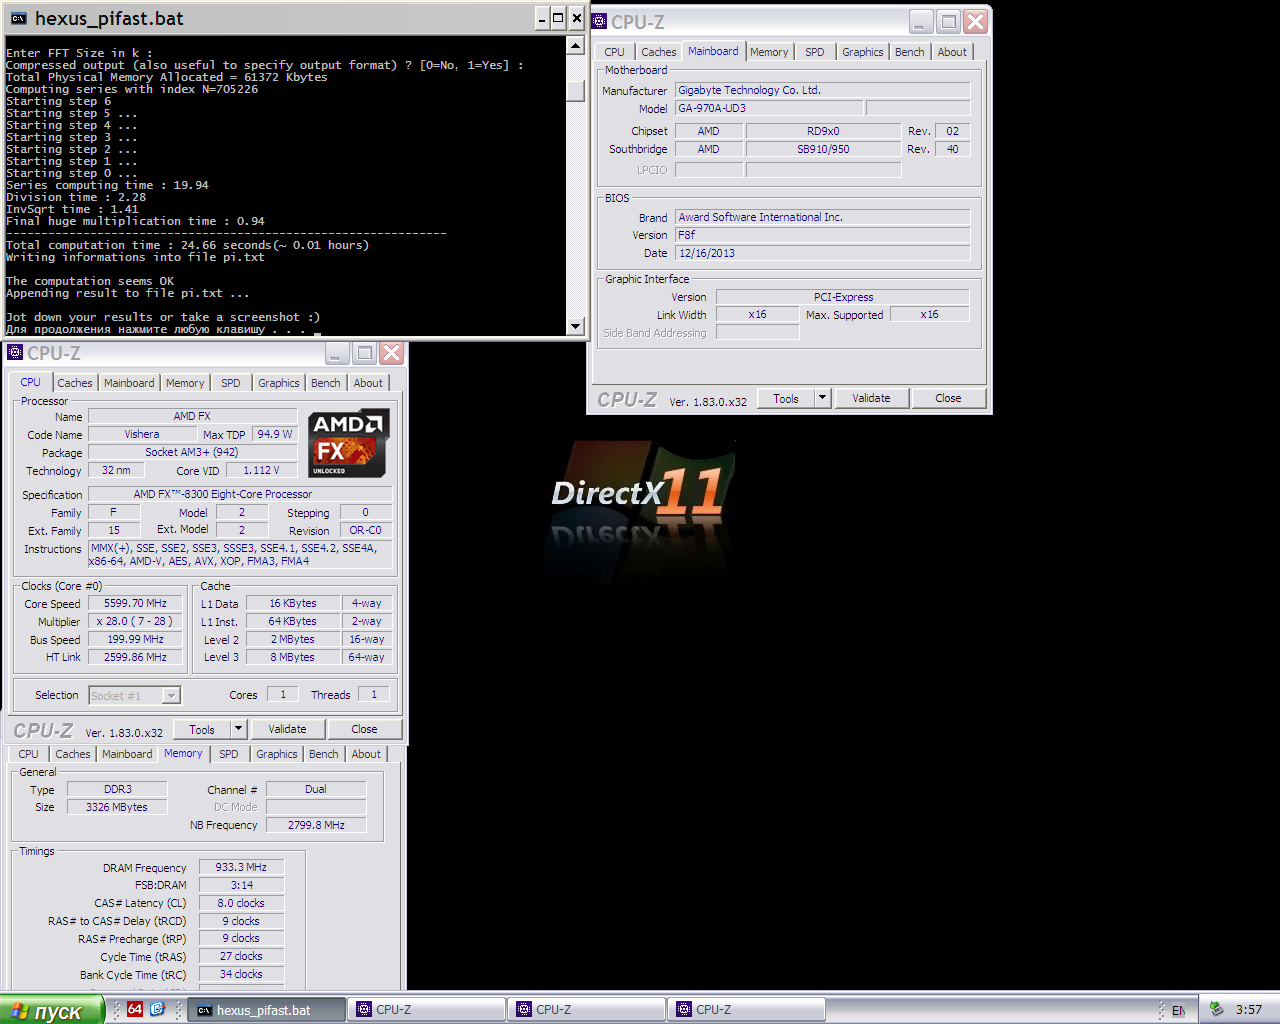1280x1024 pixels.
Task: Open the Caches tab in the Mainboard window
Action: [x=658, y=52]
